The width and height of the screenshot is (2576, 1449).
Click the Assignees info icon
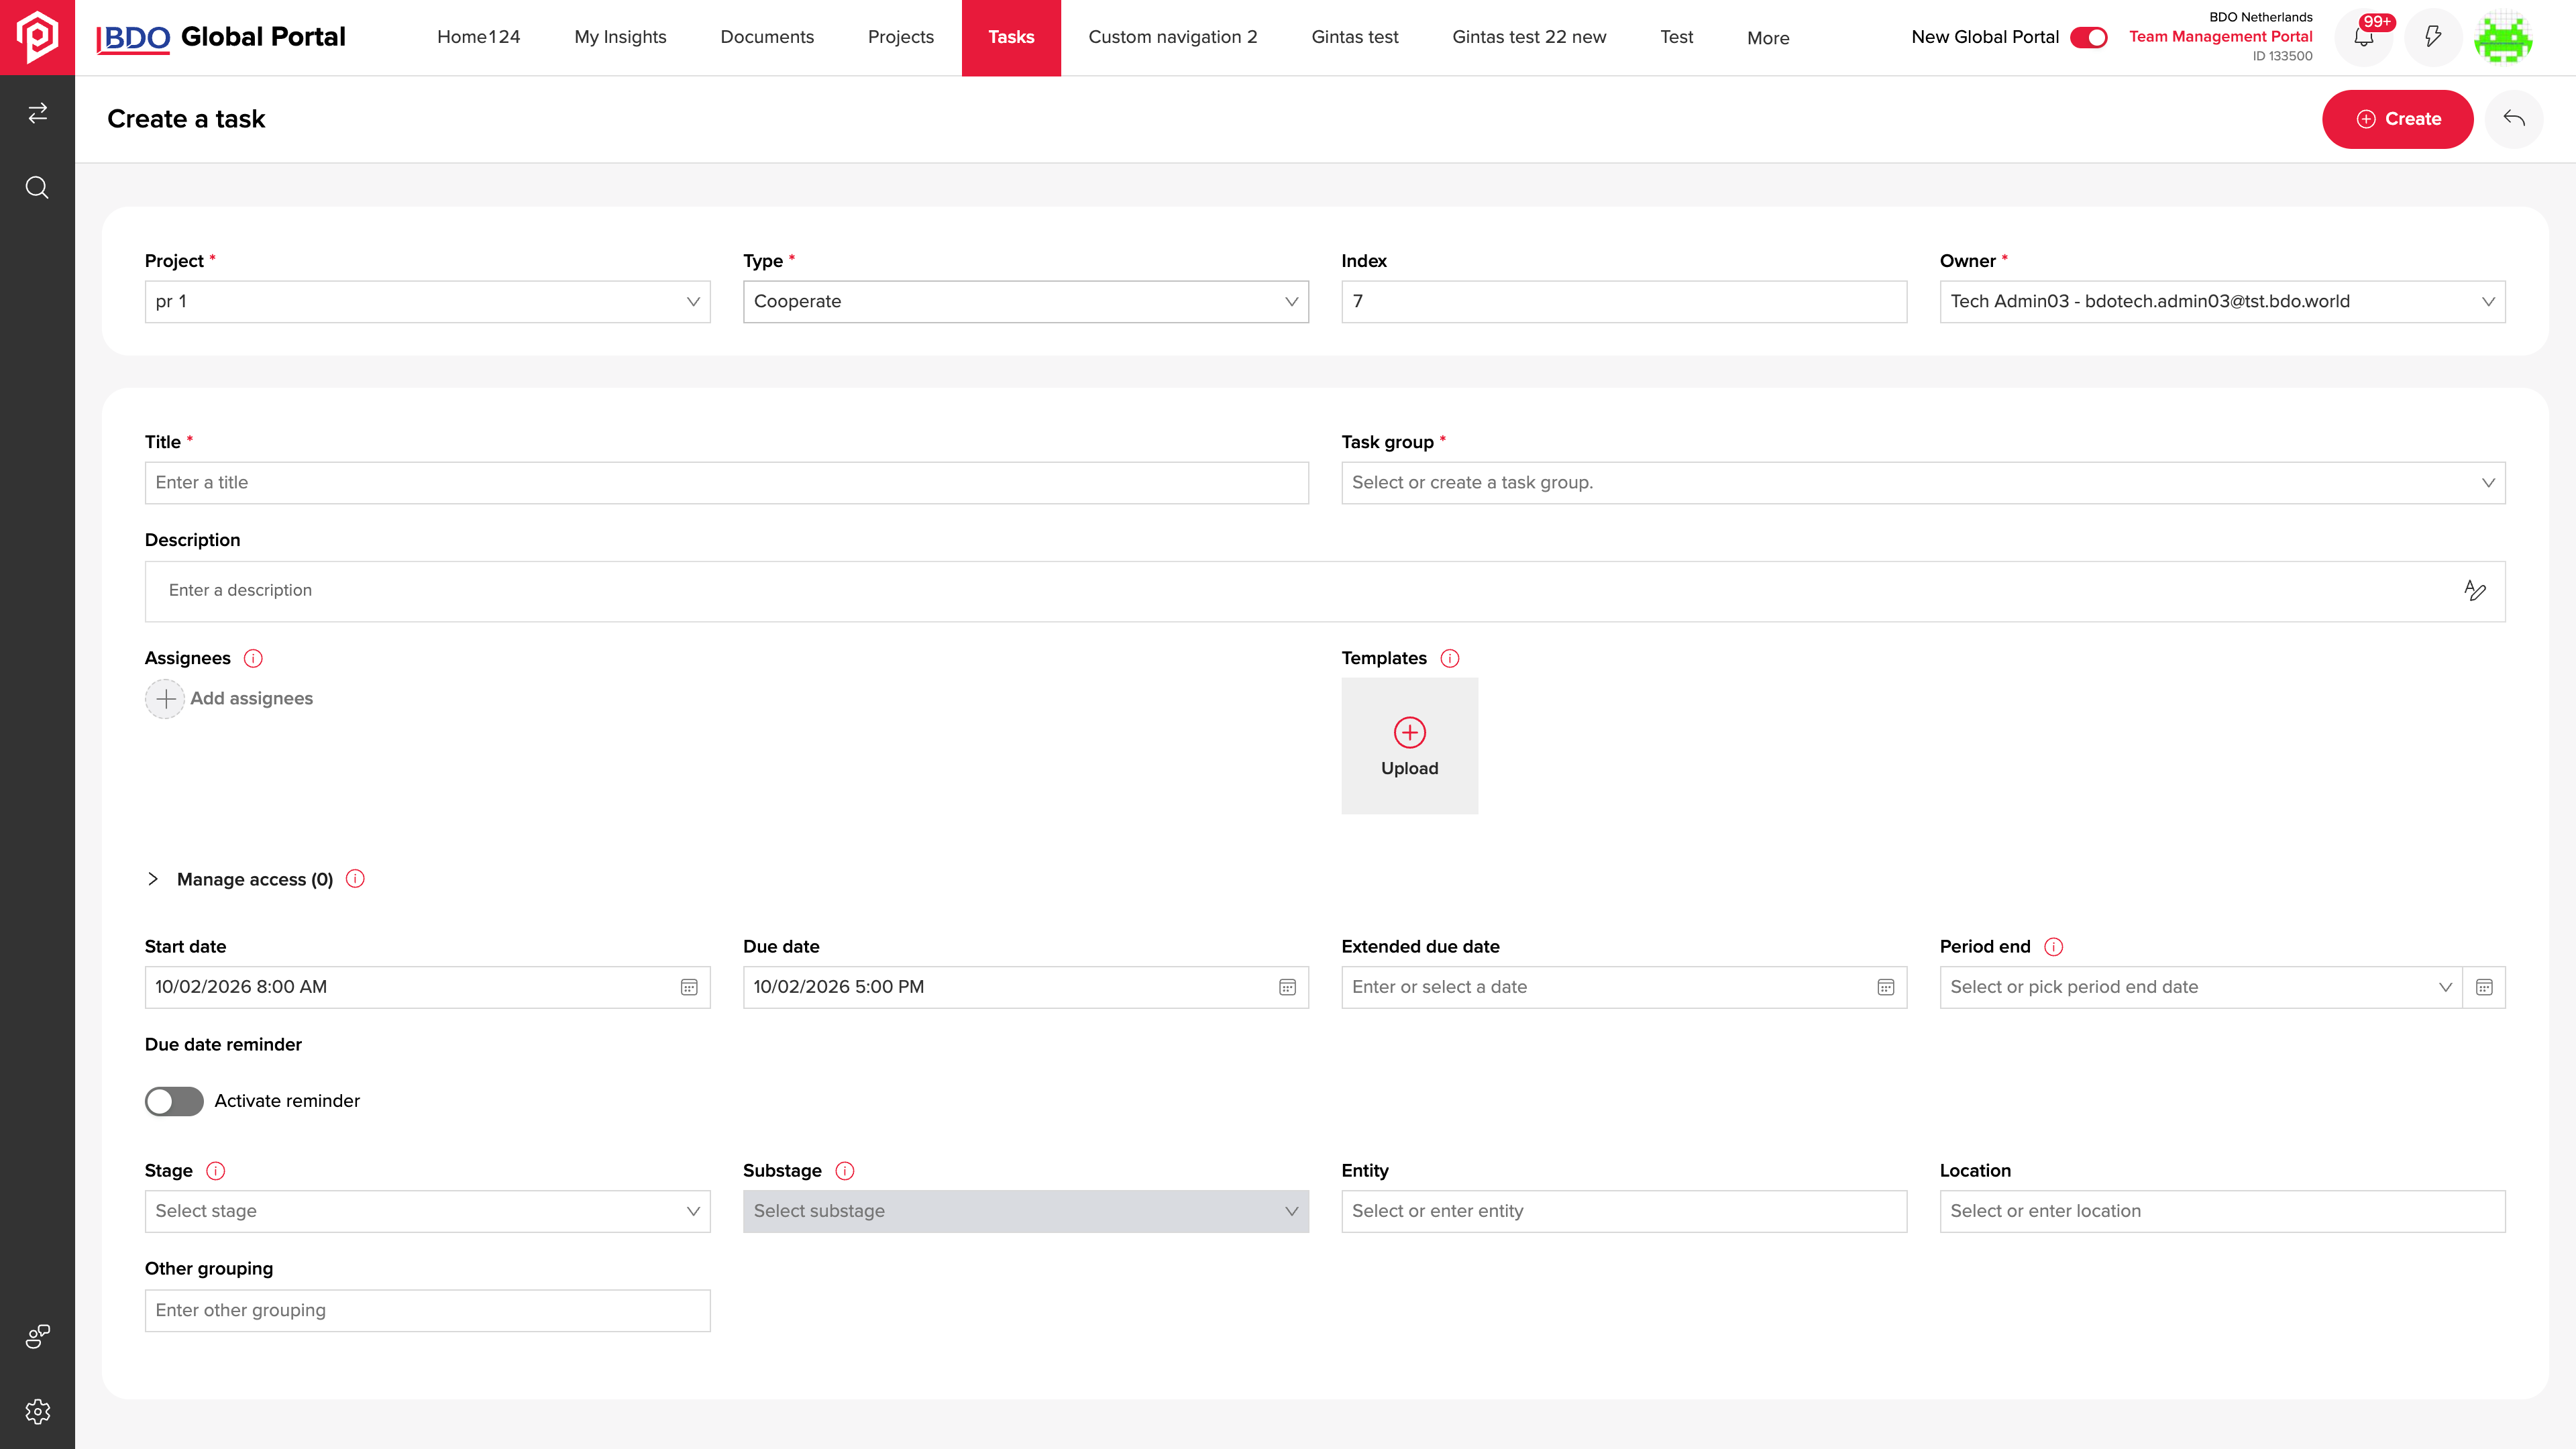(253, 658)
